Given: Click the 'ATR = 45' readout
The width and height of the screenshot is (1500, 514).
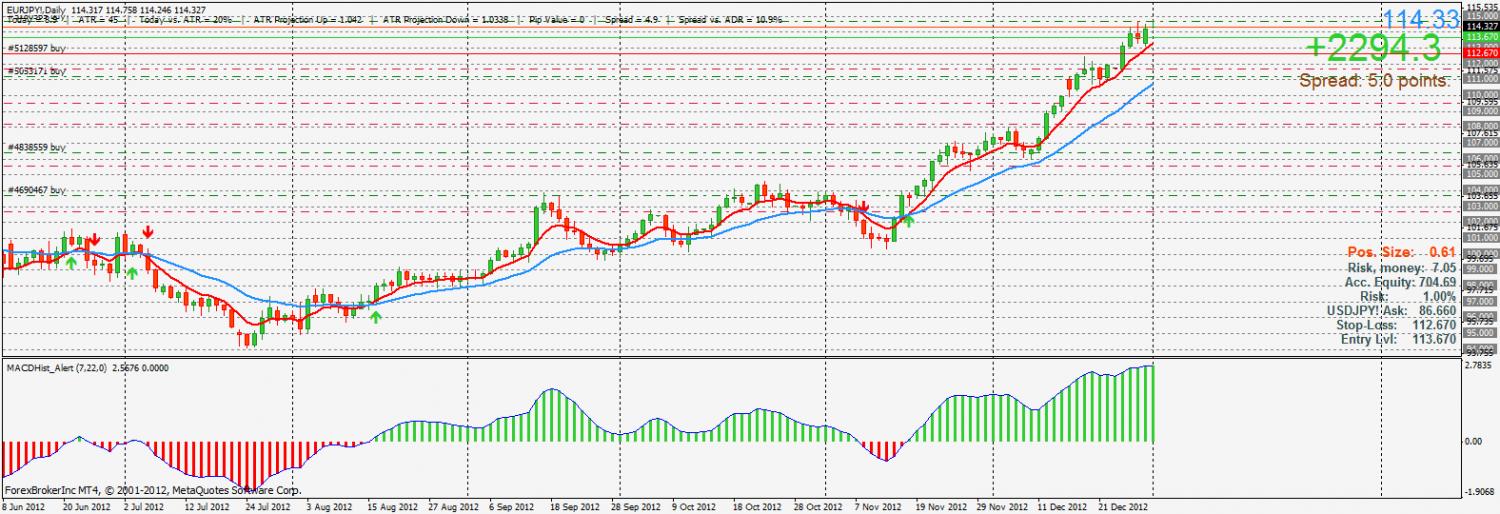Looking at the screenshot, I should (97, 20).
